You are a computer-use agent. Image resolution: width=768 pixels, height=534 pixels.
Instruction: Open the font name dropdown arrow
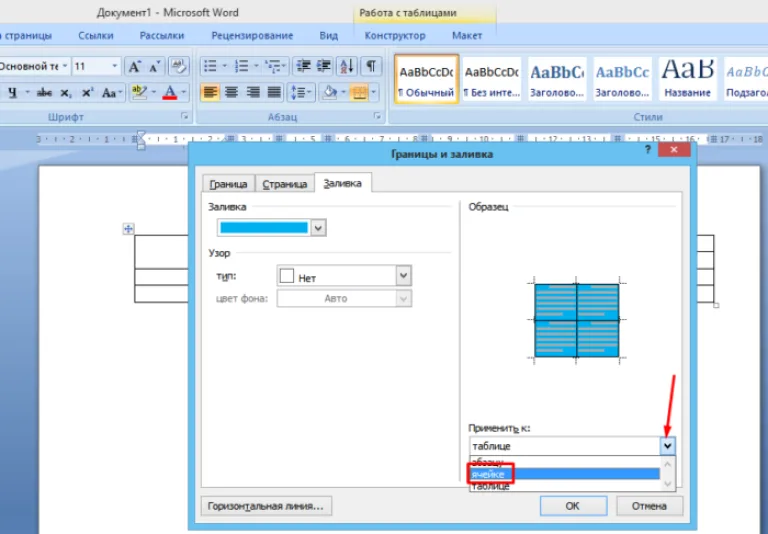65,66
